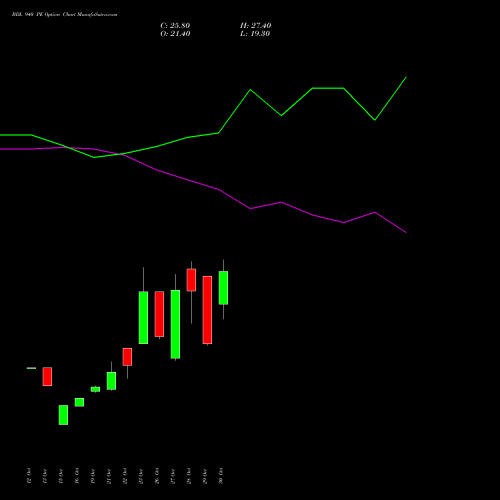Click the '16 Oct' date axis label
The height and width of the screenshot is (500, 500).
(77, 476)
